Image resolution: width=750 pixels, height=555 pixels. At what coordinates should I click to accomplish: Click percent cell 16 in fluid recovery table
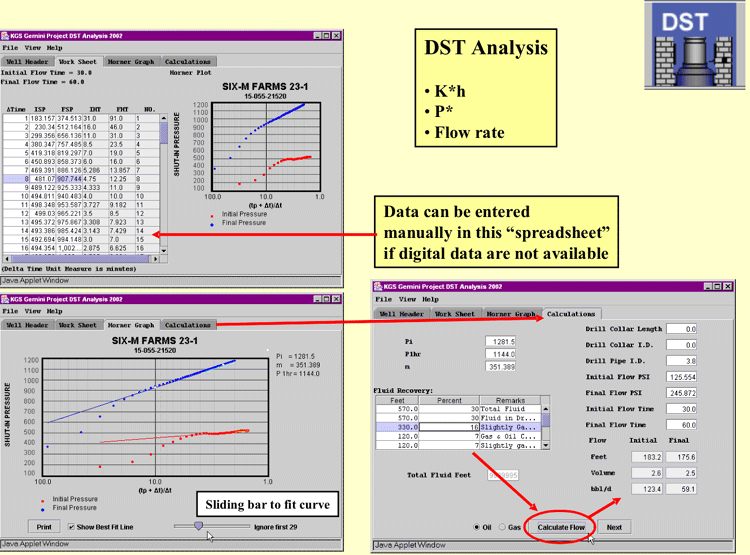click(x=449, y=427)
